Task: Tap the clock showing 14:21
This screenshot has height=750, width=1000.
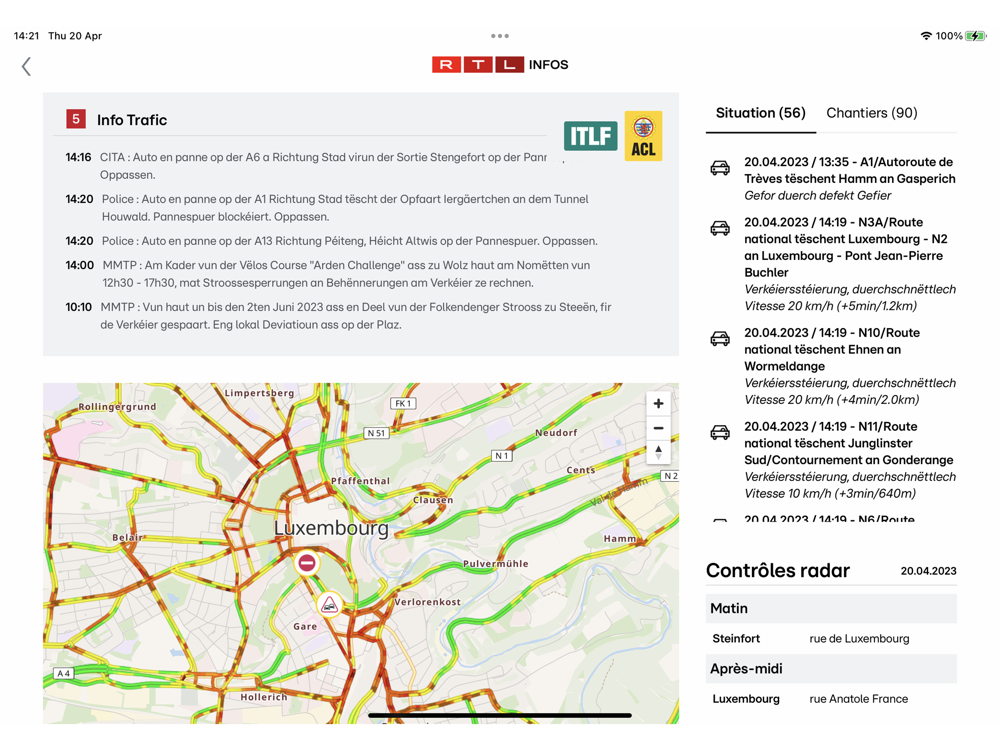Action: [26, 36]
